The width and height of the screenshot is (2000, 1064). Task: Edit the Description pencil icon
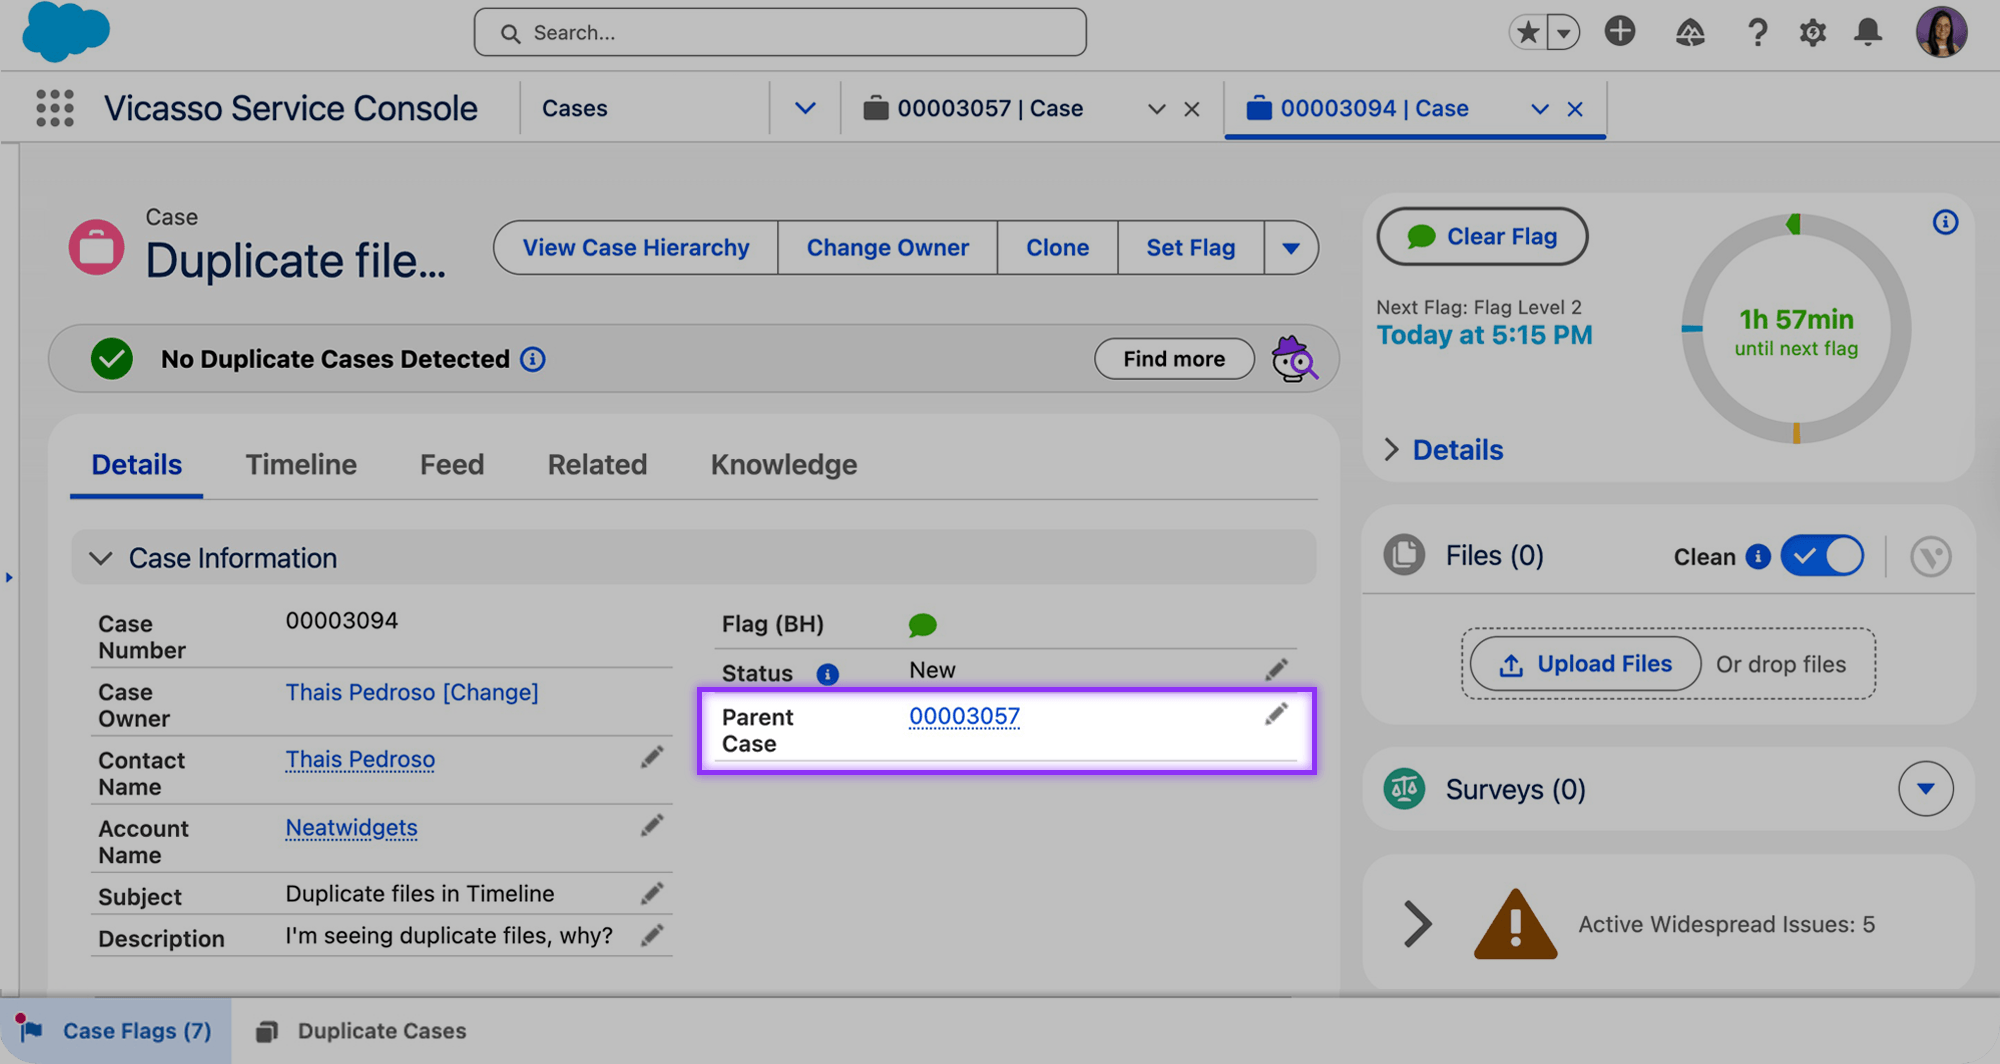click(x=652, y=936)
